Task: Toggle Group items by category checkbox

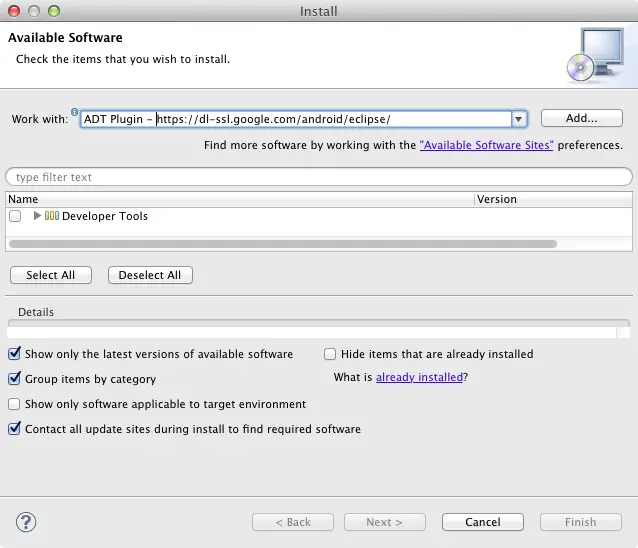Action: click(14, 379)
